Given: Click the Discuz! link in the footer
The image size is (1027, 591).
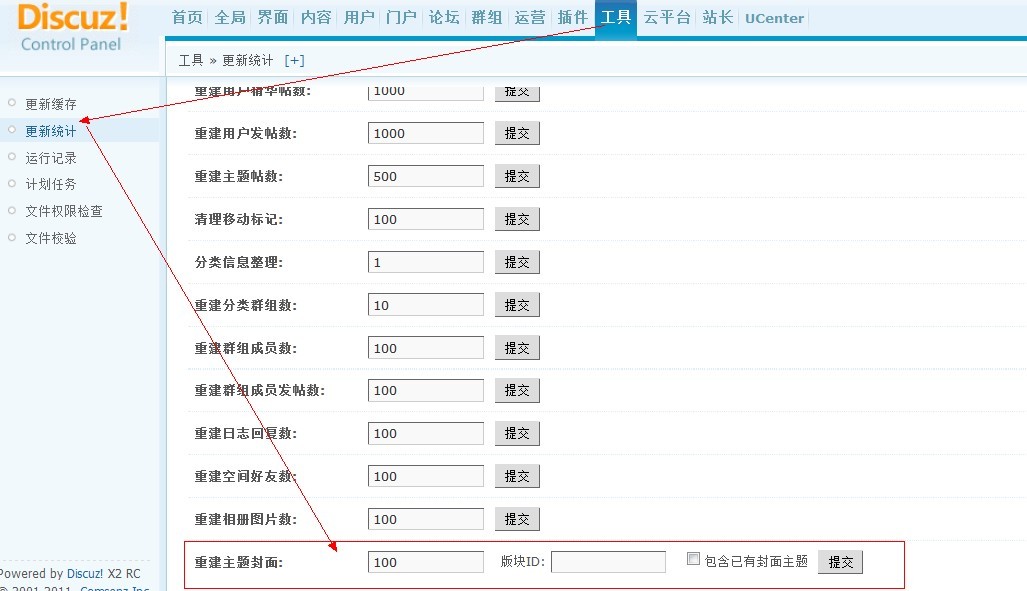Looking at the screenshot, I should click(x=84, y=573).
